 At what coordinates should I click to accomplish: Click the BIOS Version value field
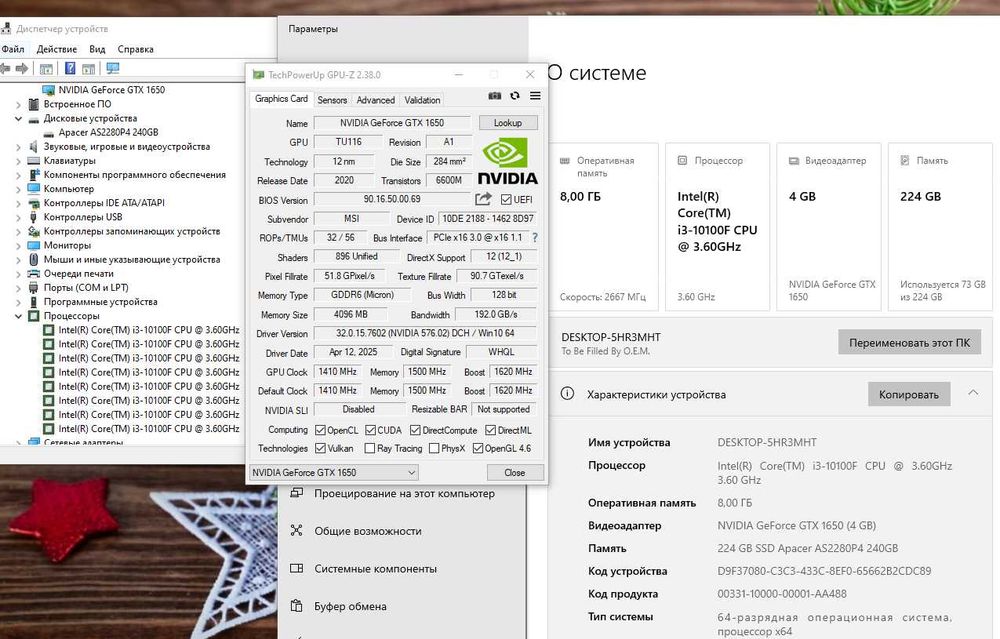tap(392, 199)
